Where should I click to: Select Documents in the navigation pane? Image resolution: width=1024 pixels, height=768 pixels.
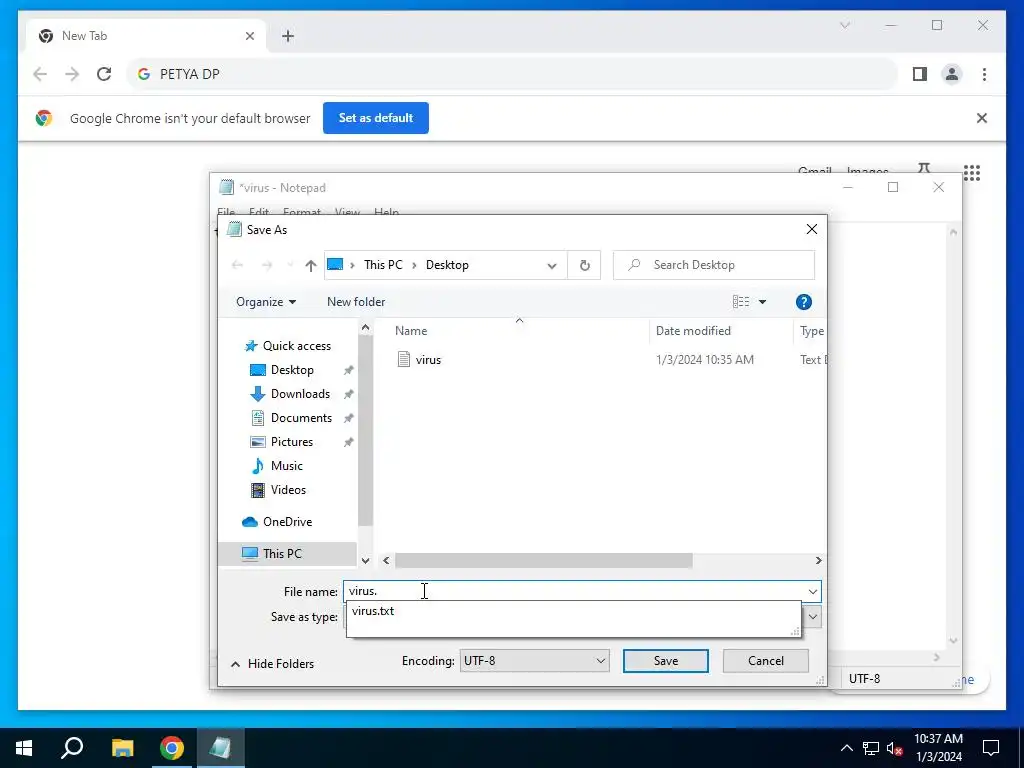301,418
